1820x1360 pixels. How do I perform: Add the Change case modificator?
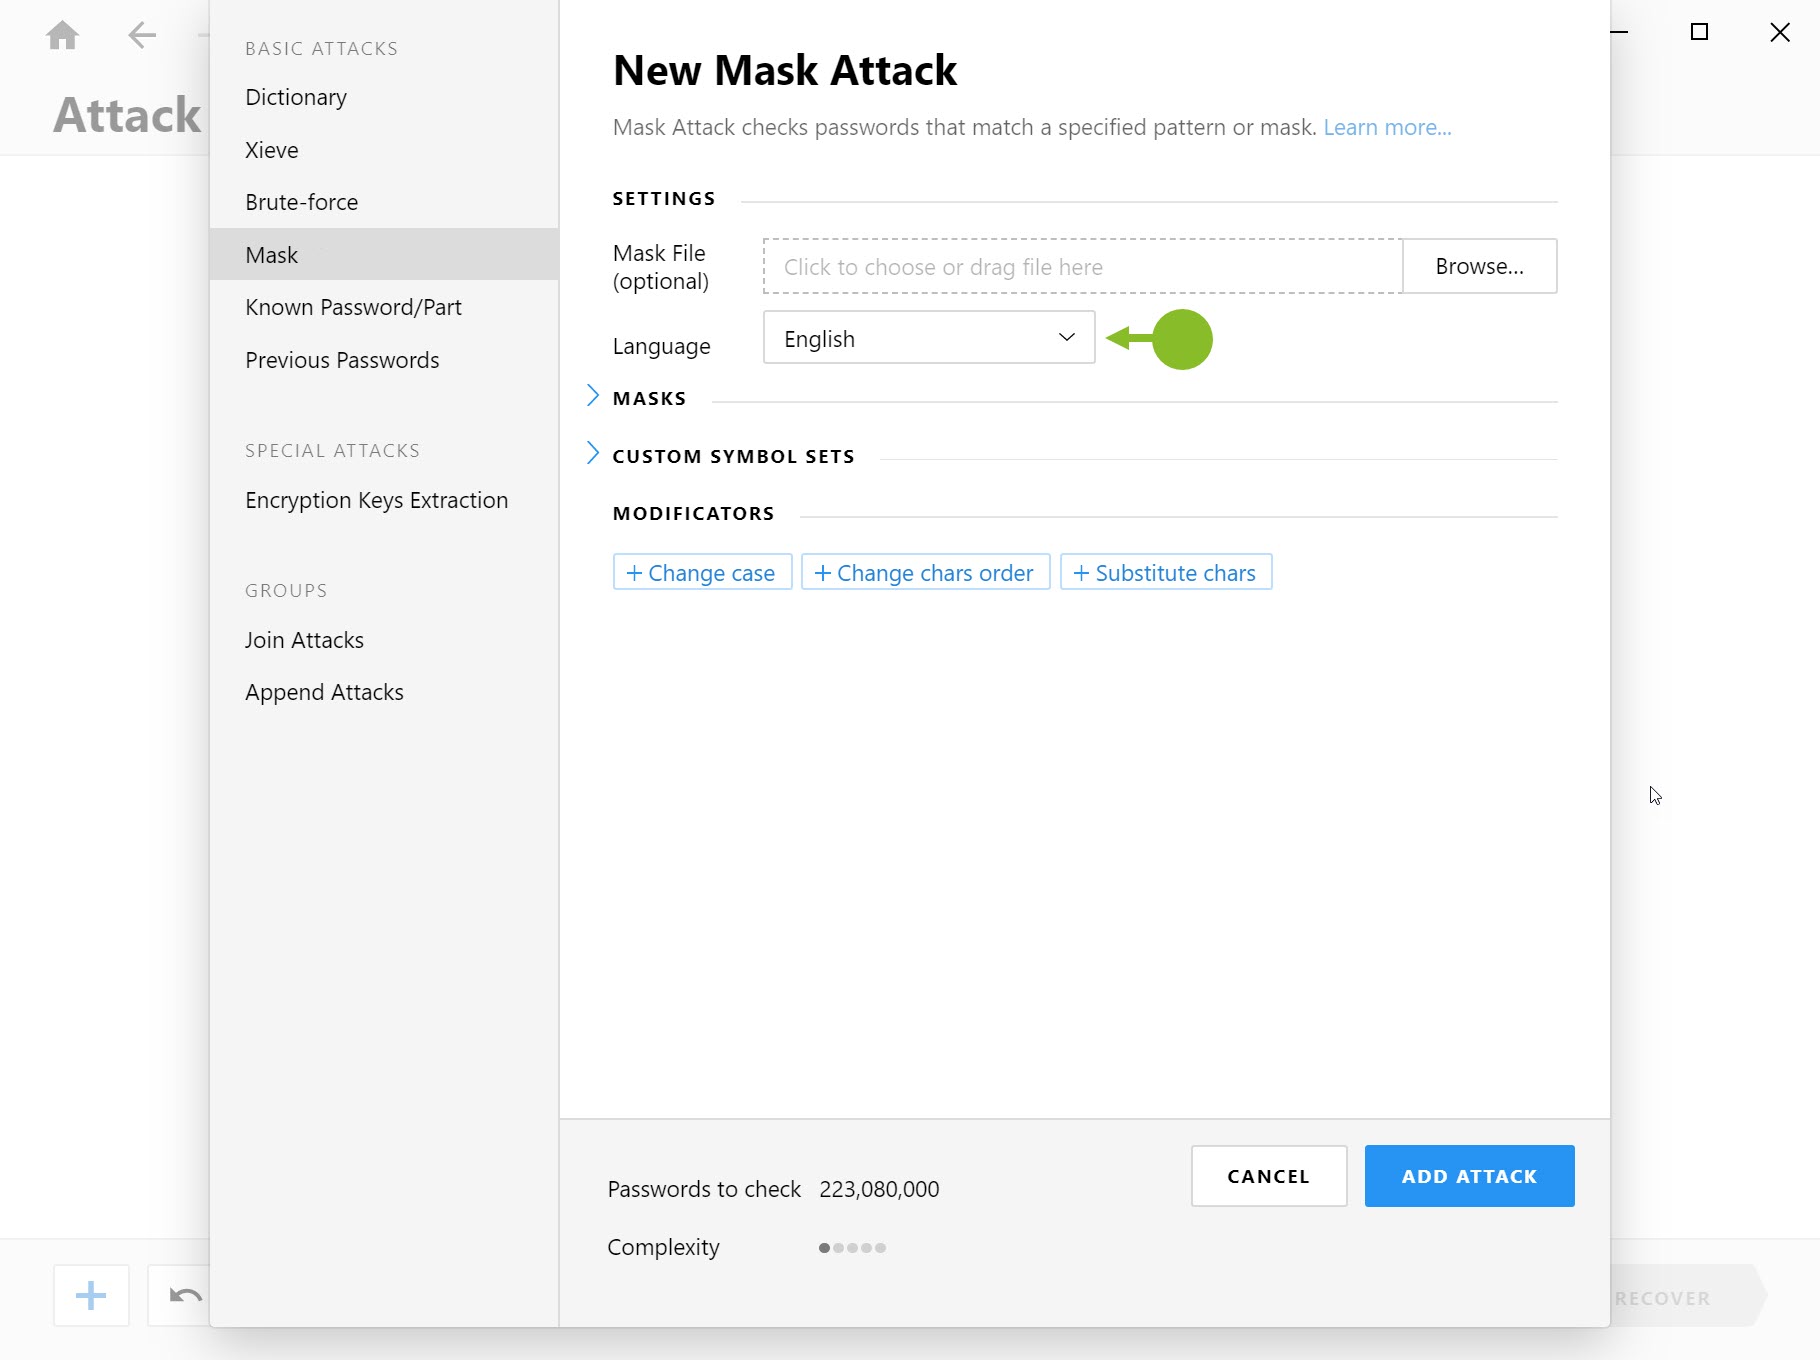tap(701, 572)
